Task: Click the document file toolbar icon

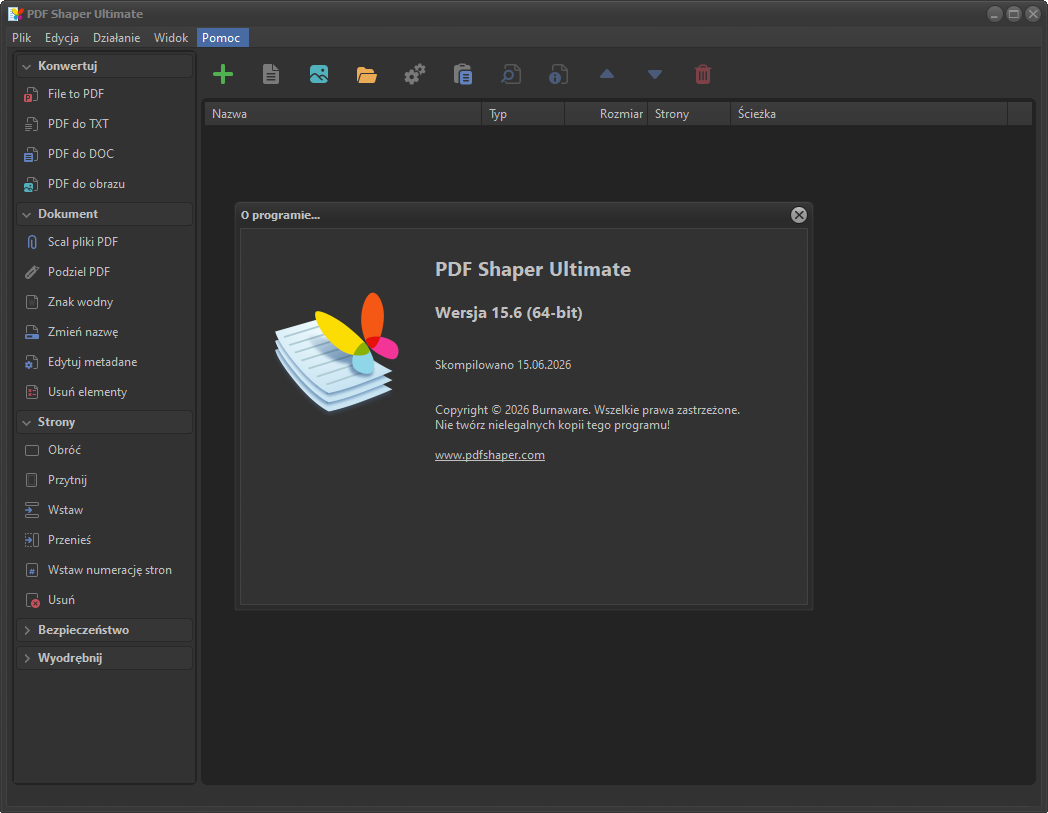Action: tap(271, 74)
